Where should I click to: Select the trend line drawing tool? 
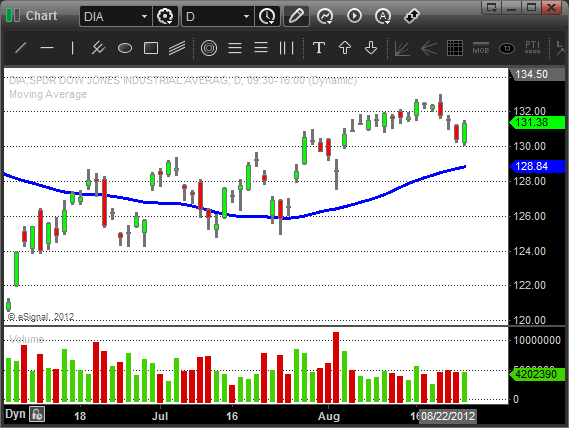[21, 48]
